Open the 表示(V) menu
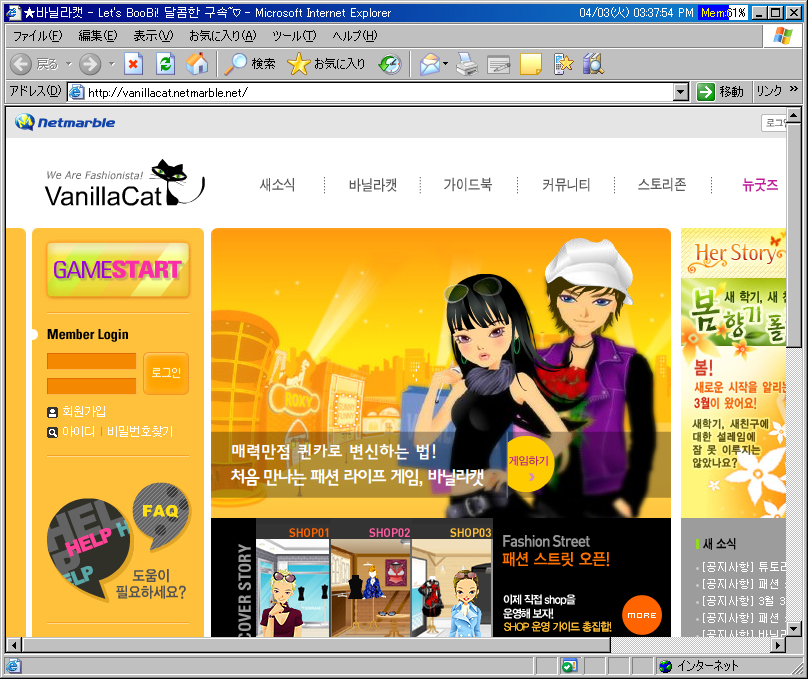Viewport: 808px width, 679px height. 152,36
